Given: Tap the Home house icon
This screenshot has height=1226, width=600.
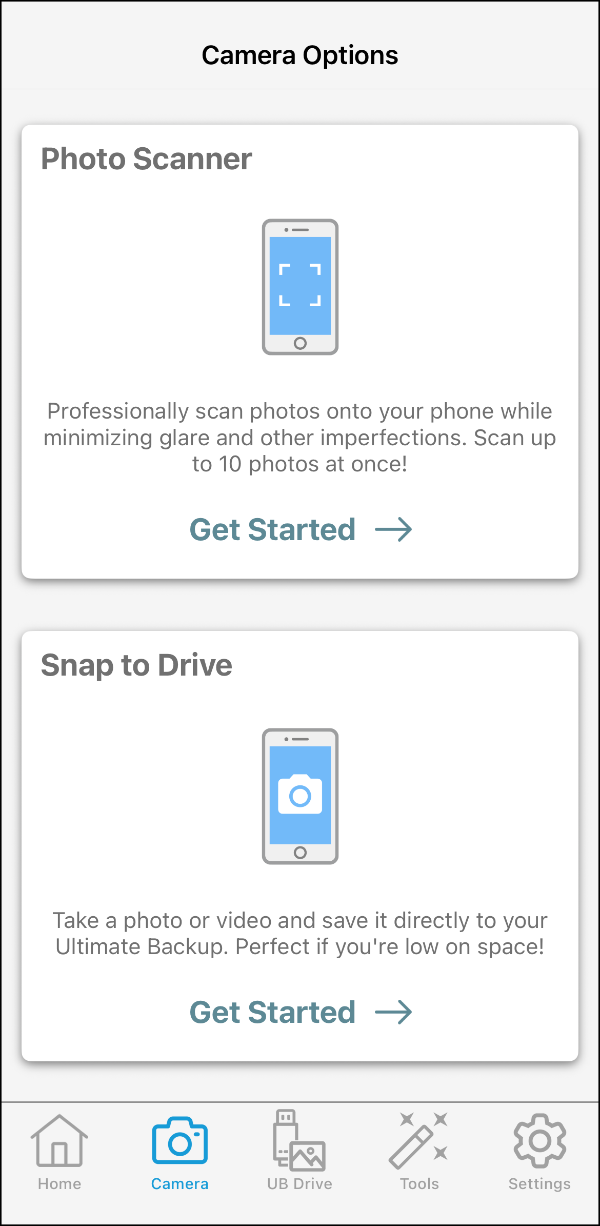Looking at the screenshot, I should 59,1140.
